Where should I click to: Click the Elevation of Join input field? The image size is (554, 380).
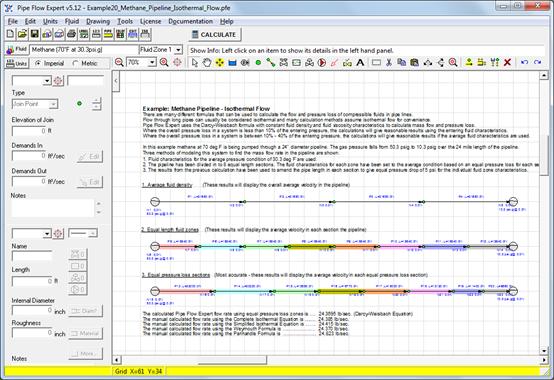[x=29, y=131]
